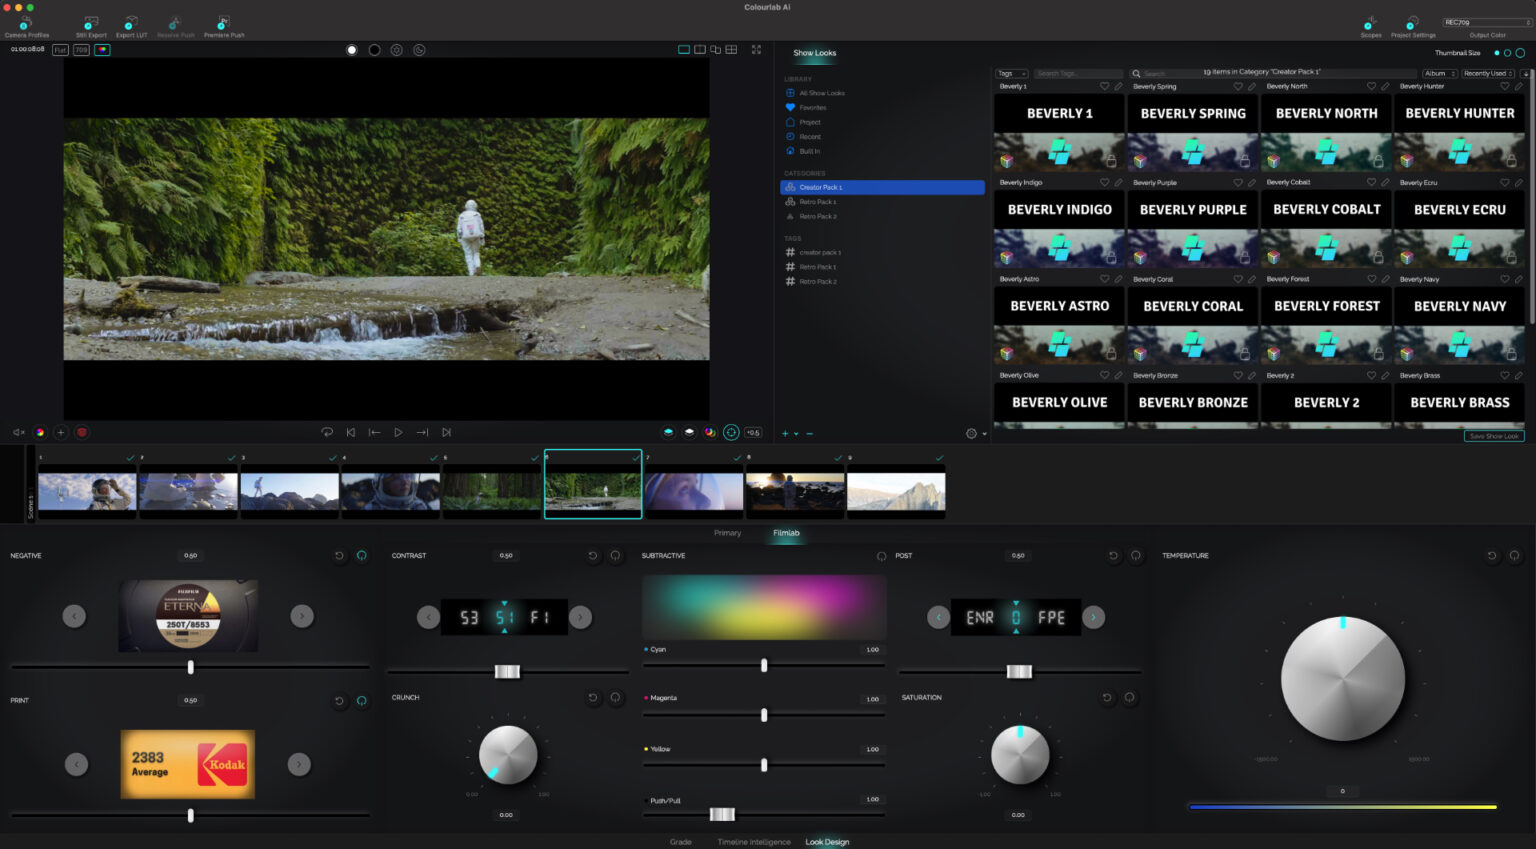Viewport: 1536px width, 849px height.
Task: Select the white background circle above viewer
Action: [352, 50]
